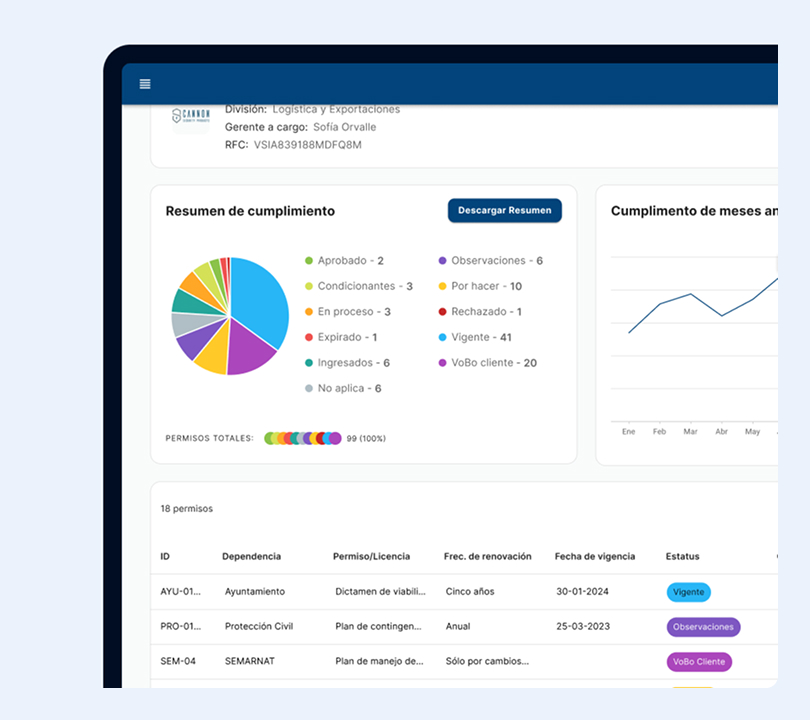
Task: Sort by the Dependencia column header
Action: (x=252, y=556)
